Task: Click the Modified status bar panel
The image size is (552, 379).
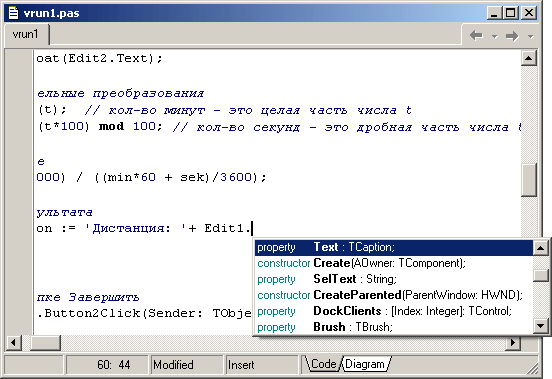Action: (187, 365)
